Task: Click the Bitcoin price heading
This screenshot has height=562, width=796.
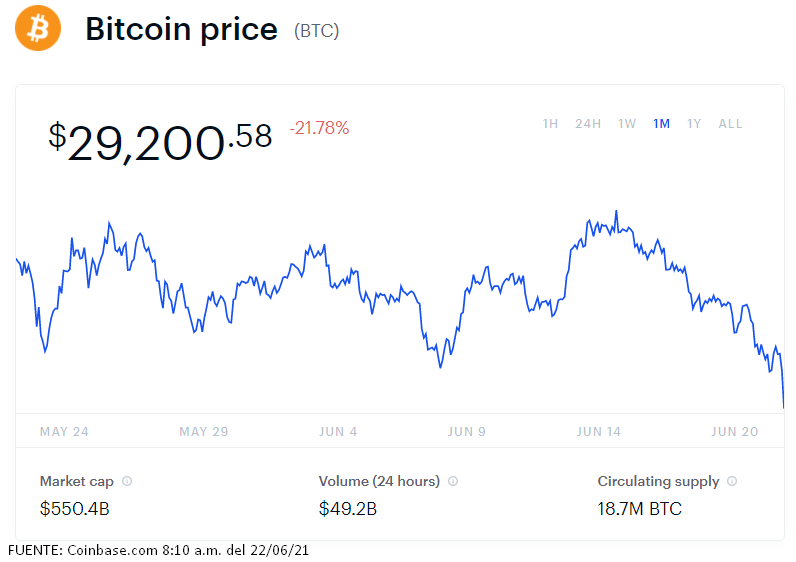Action: tap(181, 30)
